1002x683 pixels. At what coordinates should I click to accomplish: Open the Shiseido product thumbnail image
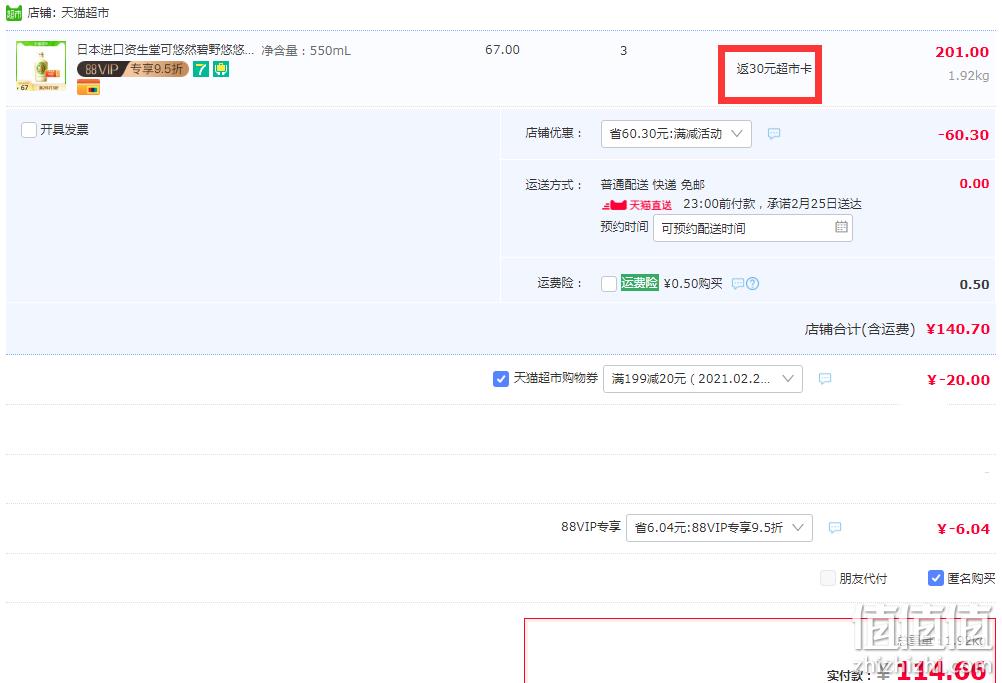click(41, 66)
